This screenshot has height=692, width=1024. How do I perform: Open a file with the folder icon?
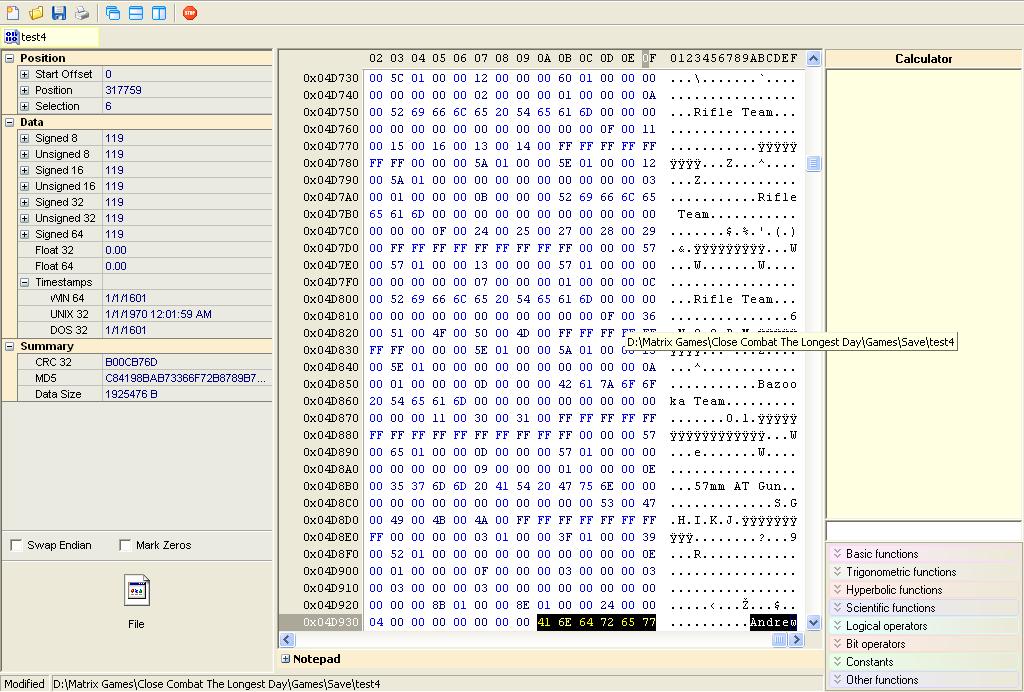[x=36, y=12]
